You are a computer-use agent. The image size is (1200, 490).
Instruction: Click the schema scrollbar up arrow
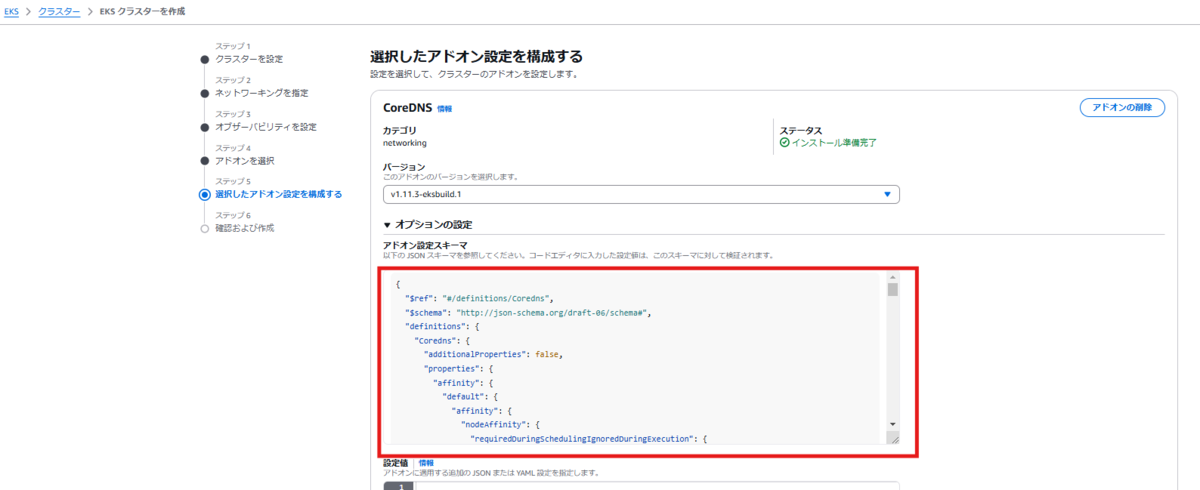pos(892,277)
